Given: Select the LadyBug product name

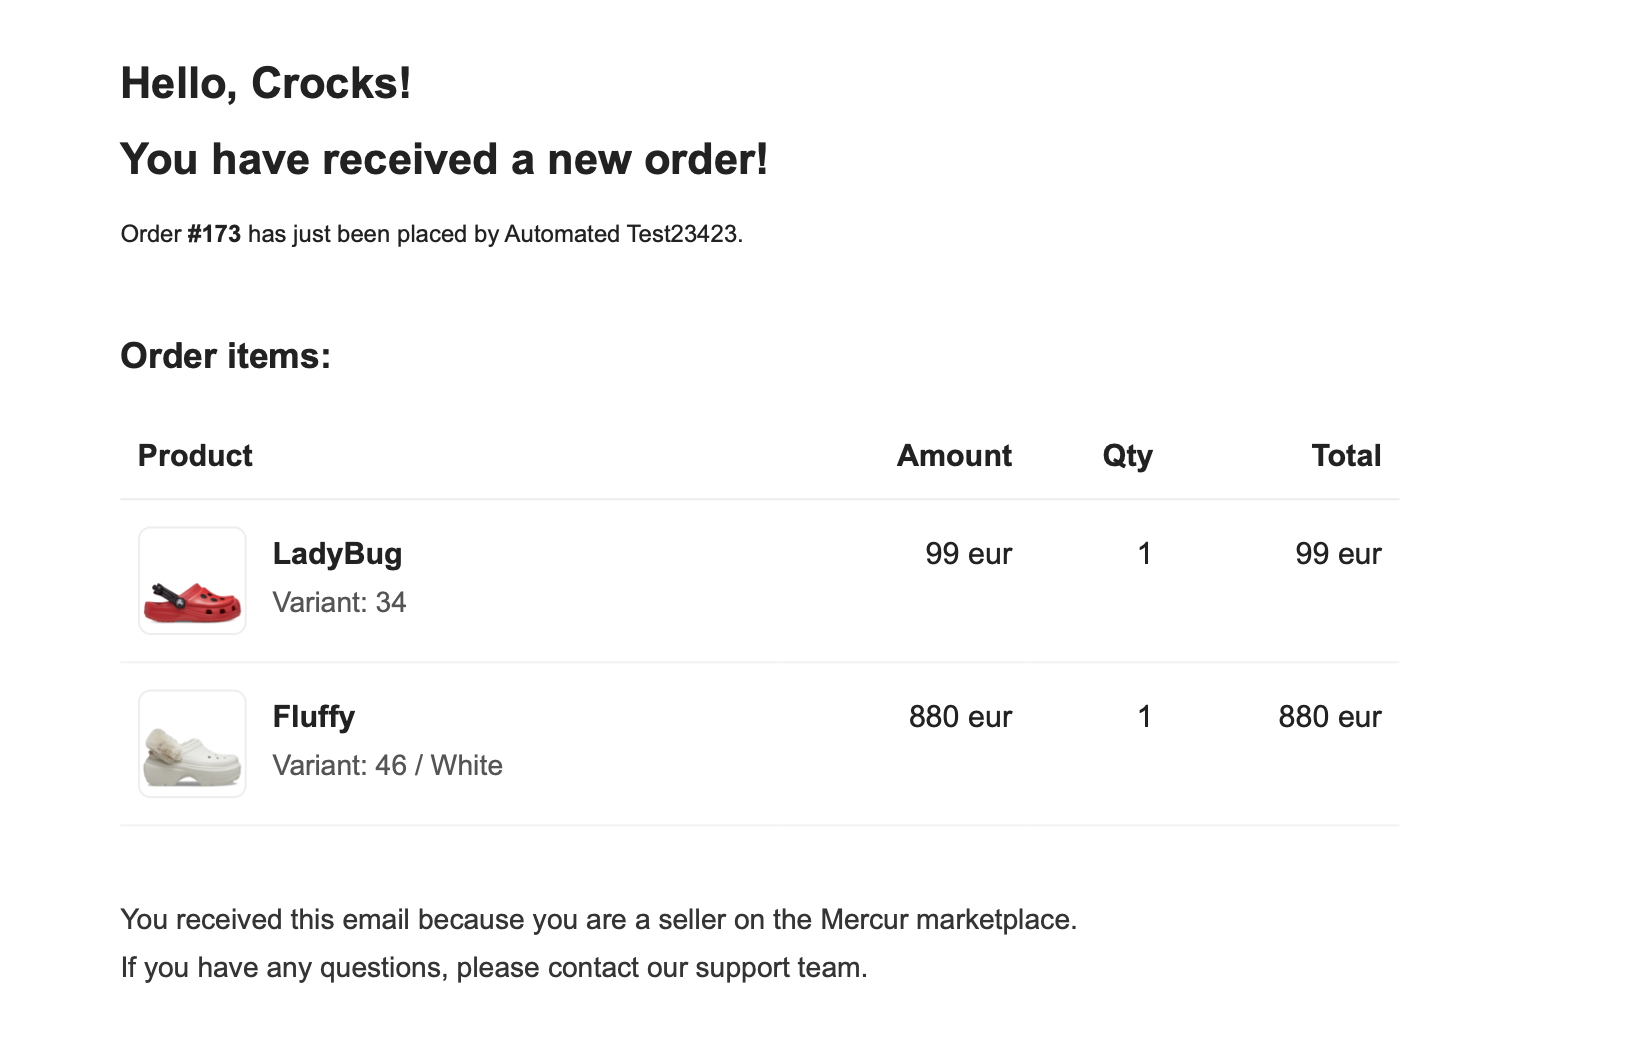Looking at the screenshot, I should [337, 553].
